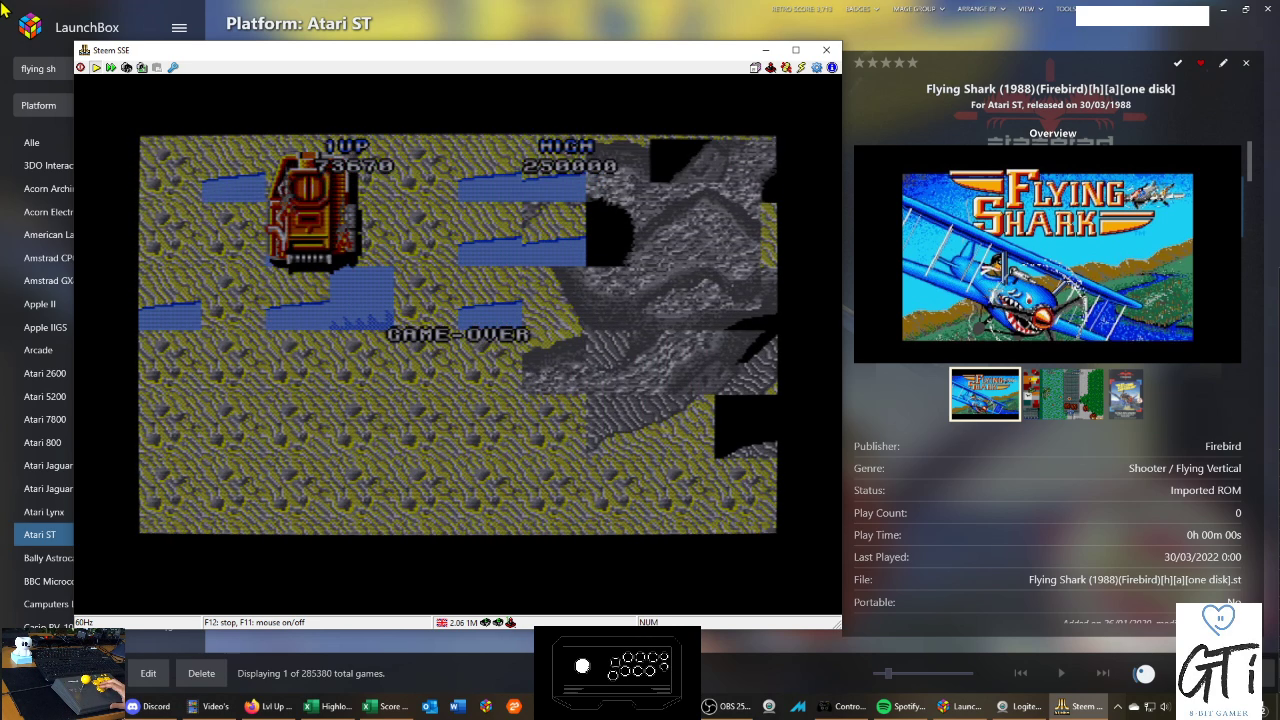
Task: Open Steem's blue information icon
Action: coord(832,68)
